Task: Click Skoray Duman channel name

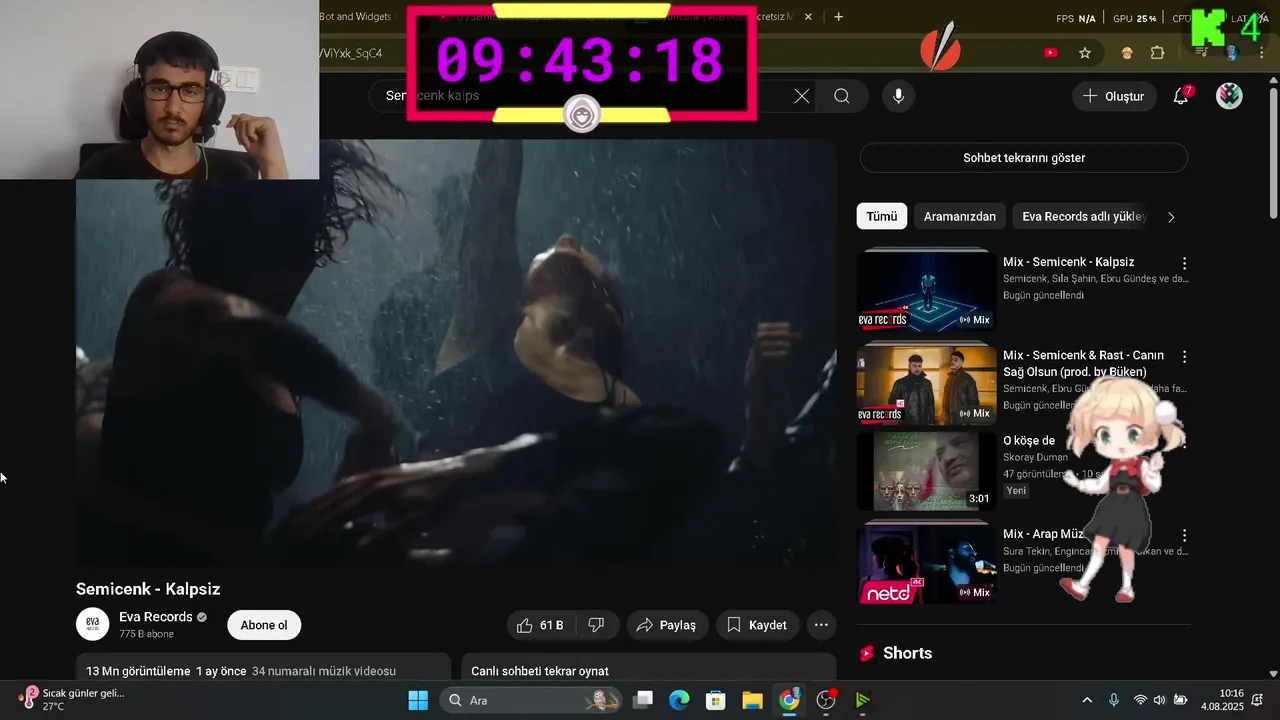Action: [1035, 457]
